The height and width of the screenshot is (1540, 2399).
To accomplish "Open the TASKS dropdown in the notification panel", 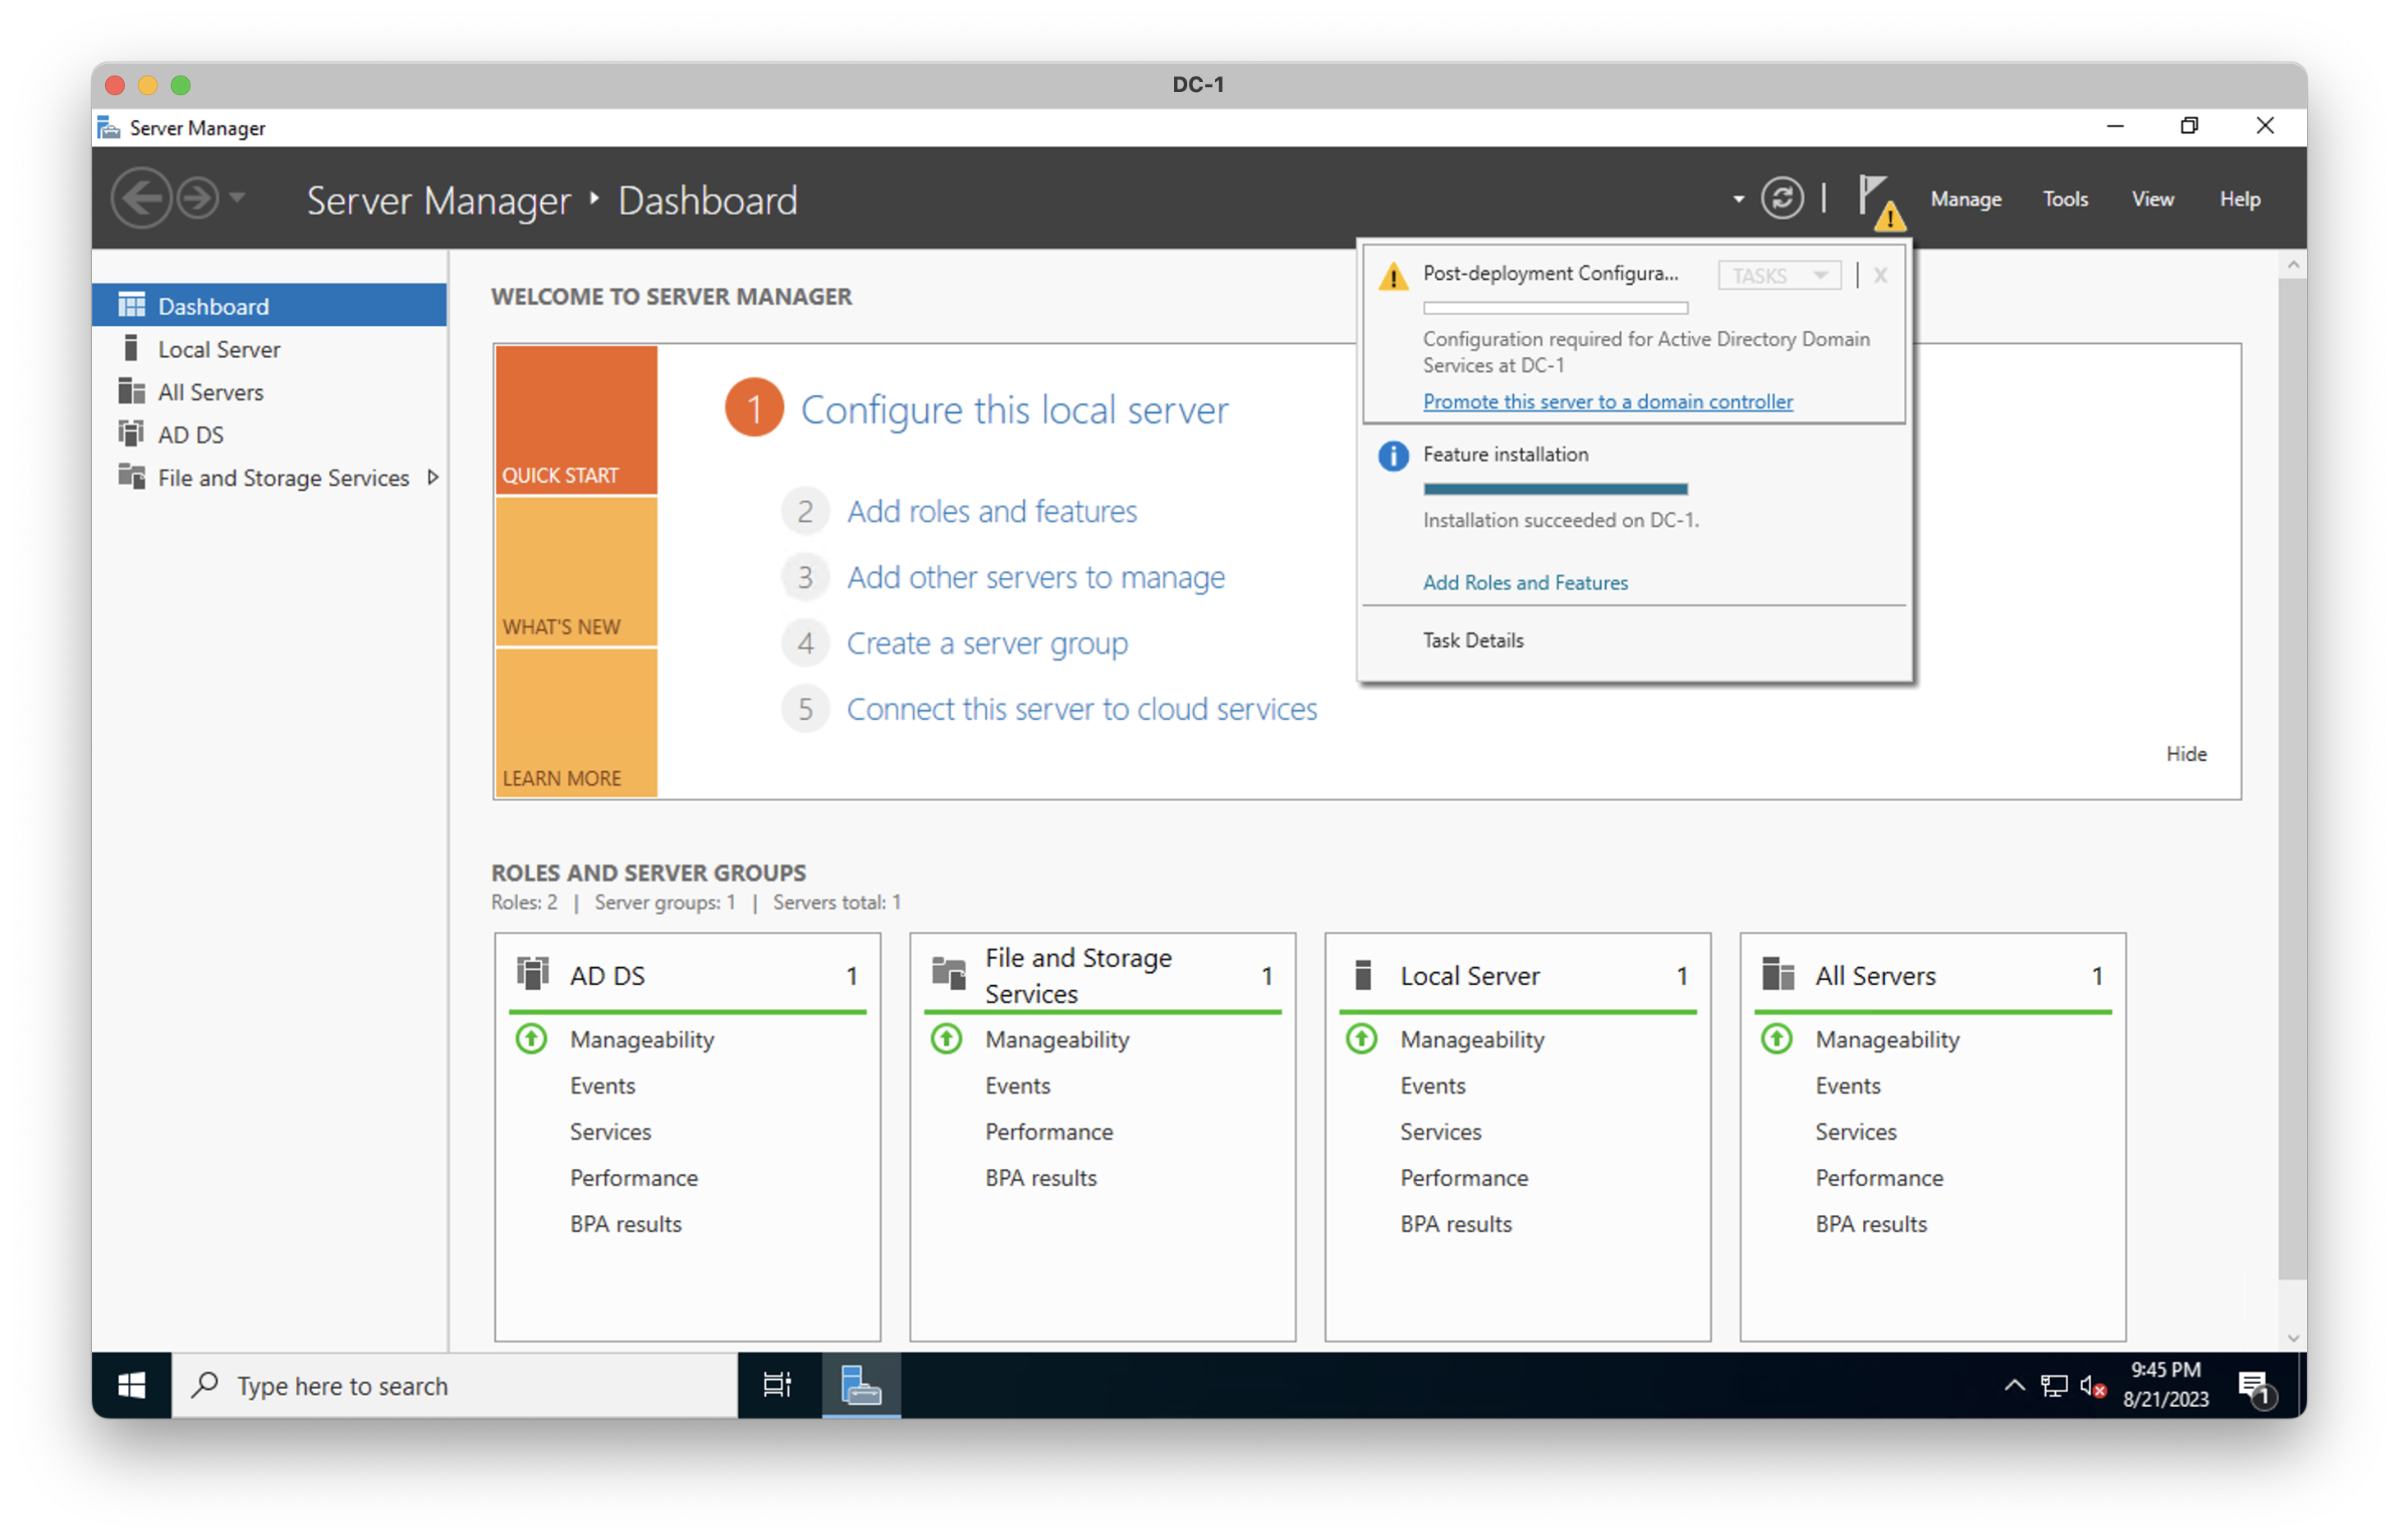I will point(1779,275).
